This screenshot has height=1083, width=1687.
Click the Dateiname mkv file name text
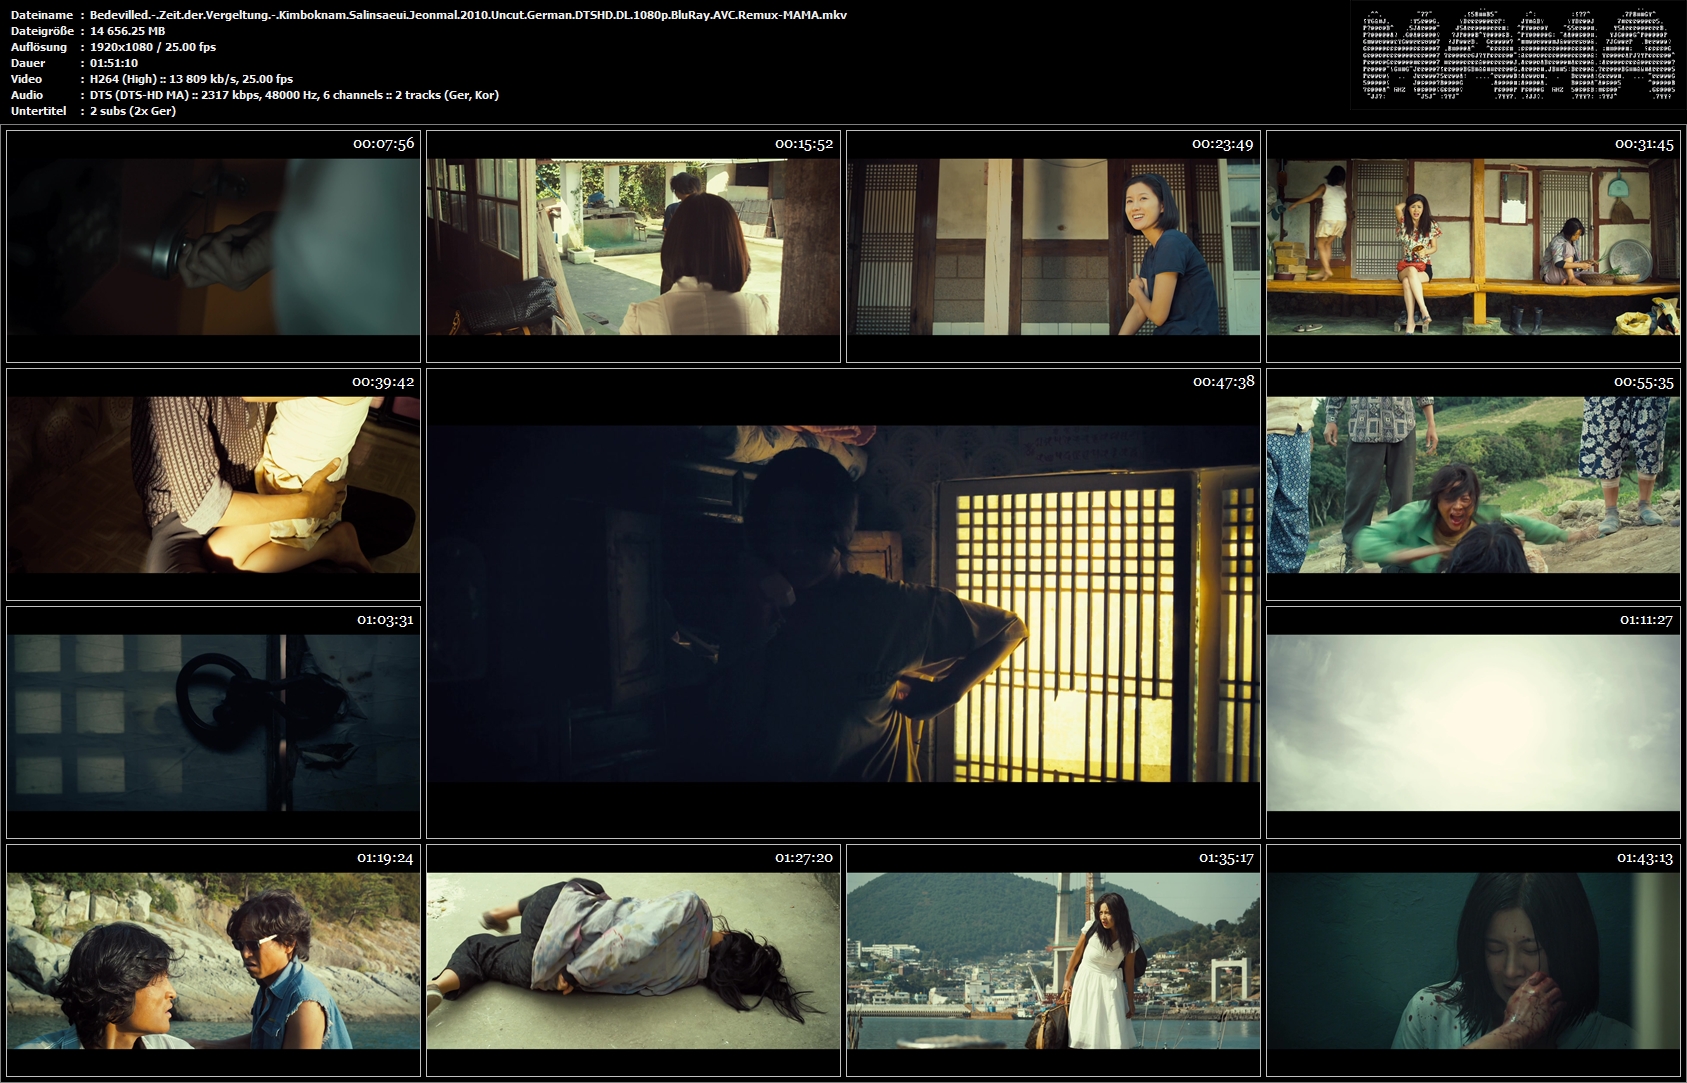(x=468, y=15)
